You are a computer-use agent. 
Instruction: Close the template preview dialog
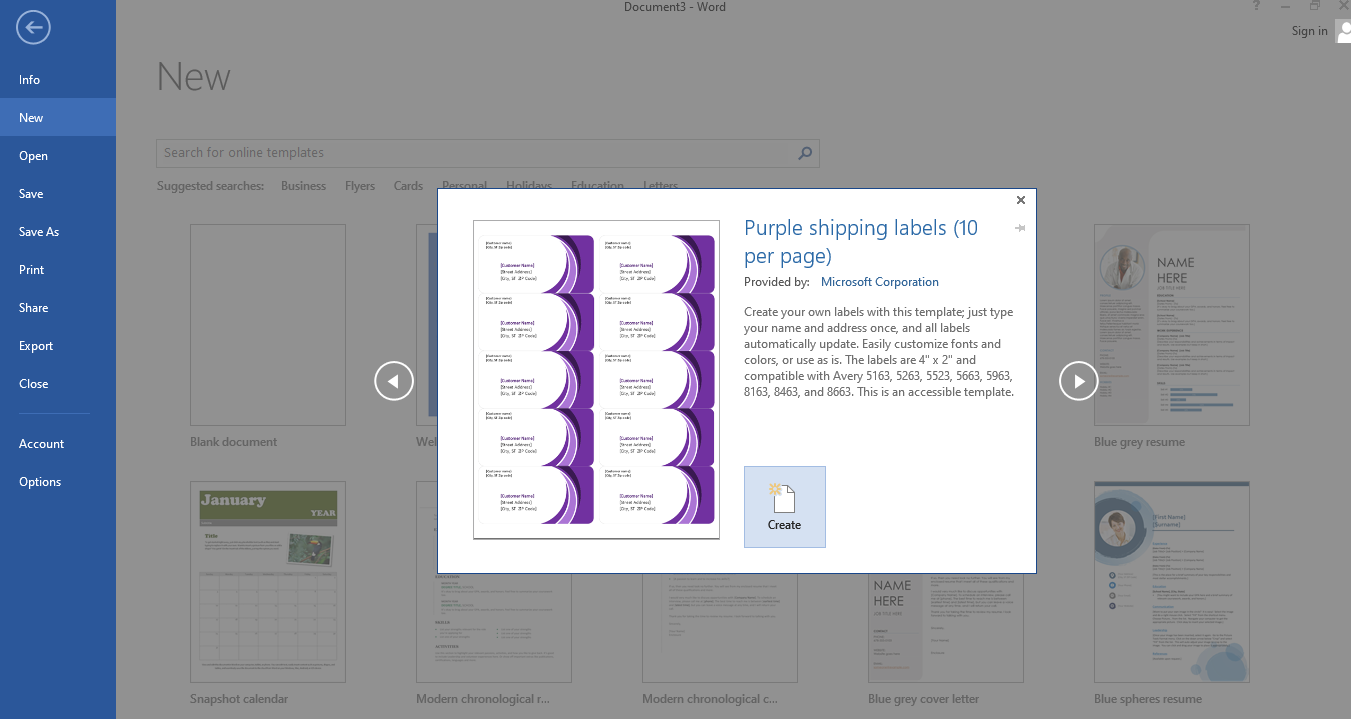click(x=1021, y=200)
